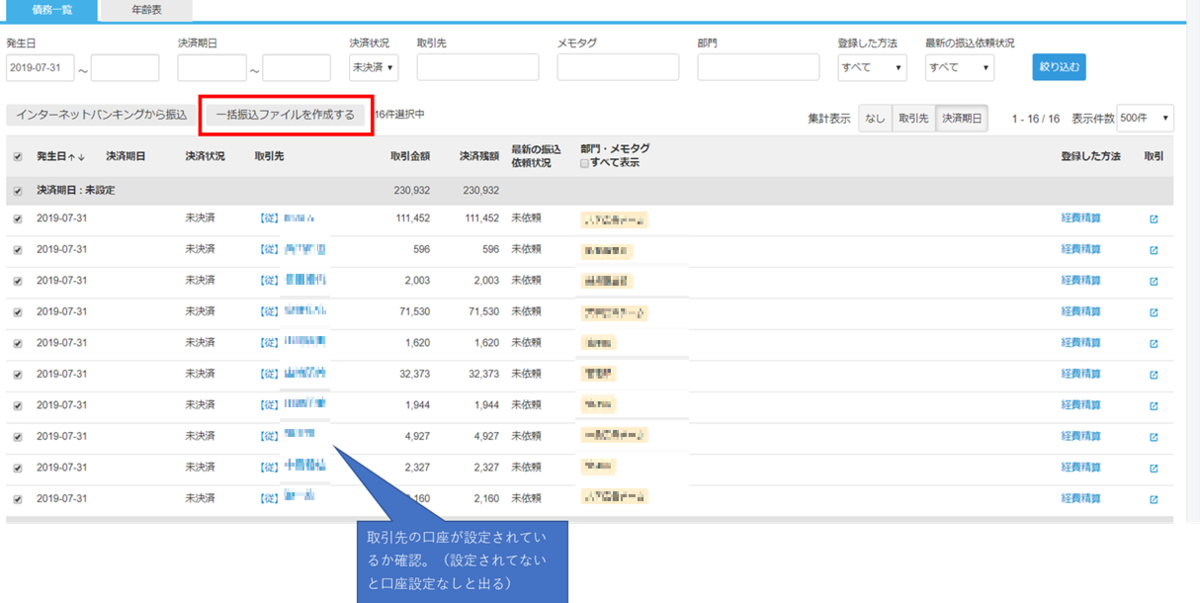Open the 【従】 vendor link in 1,620 row
Screen dimensions: 1200x603
click(292, 343)
